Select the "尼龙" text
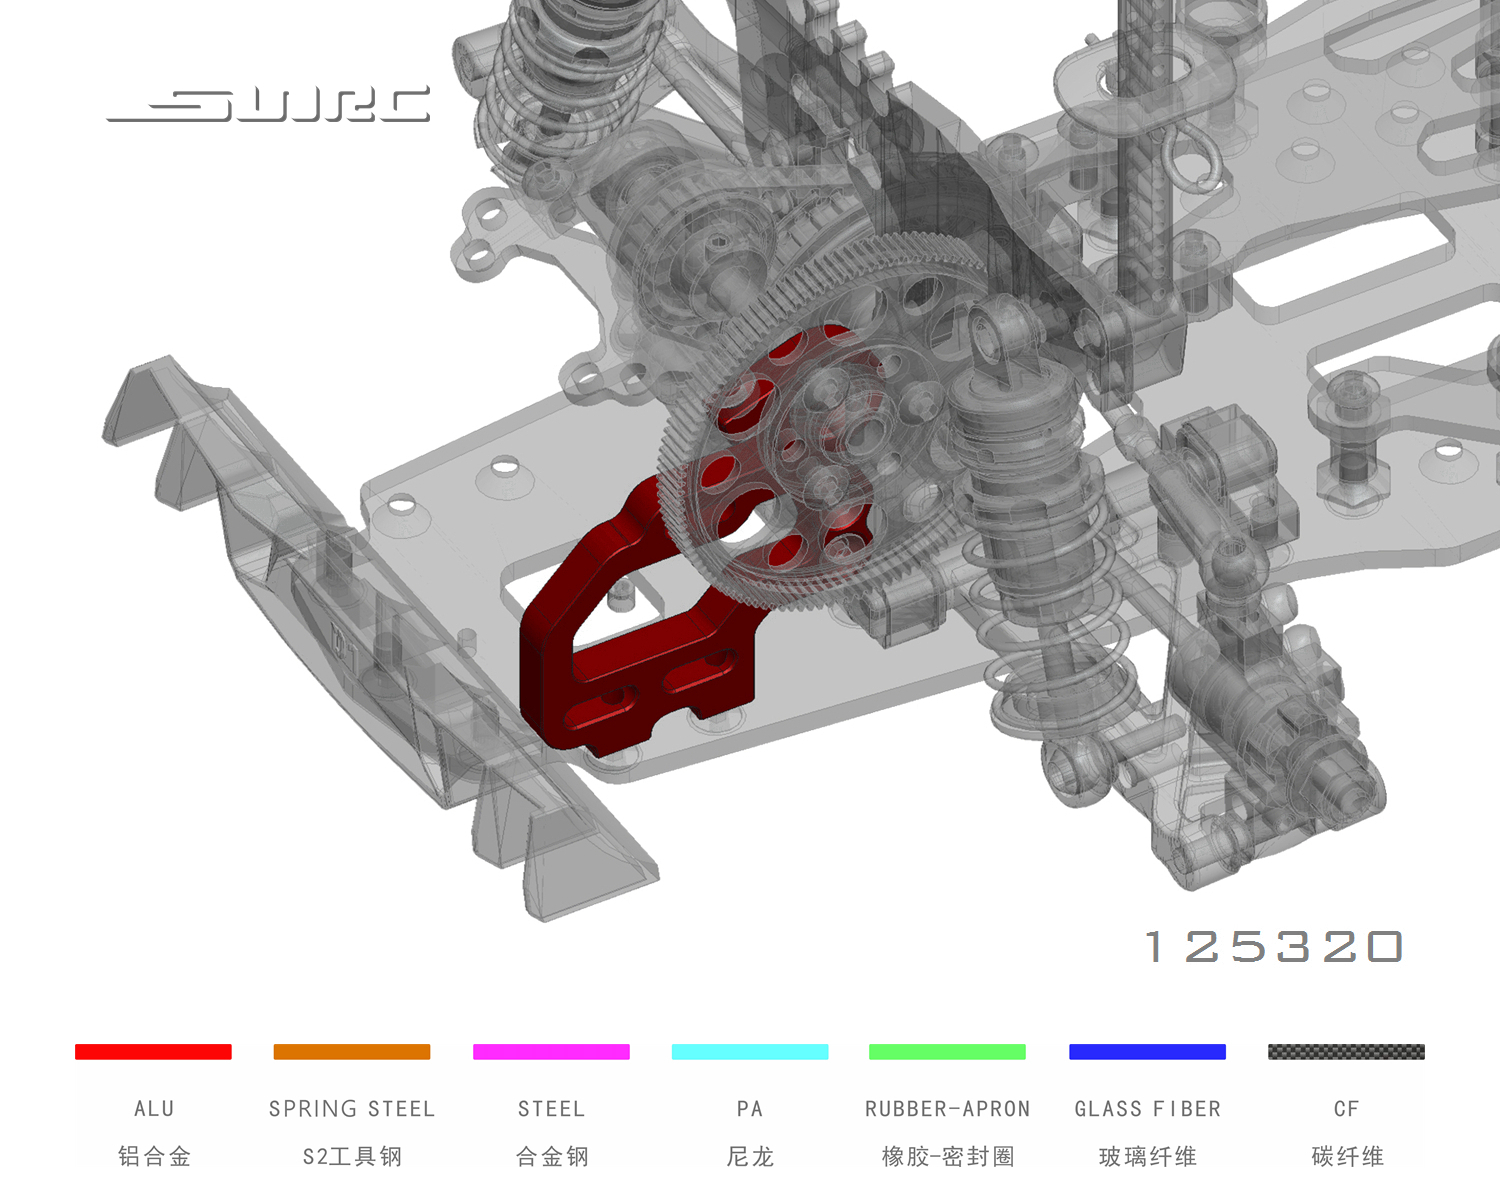This screenshot has height=1203, width=1500. click(x=750, y=1157)
